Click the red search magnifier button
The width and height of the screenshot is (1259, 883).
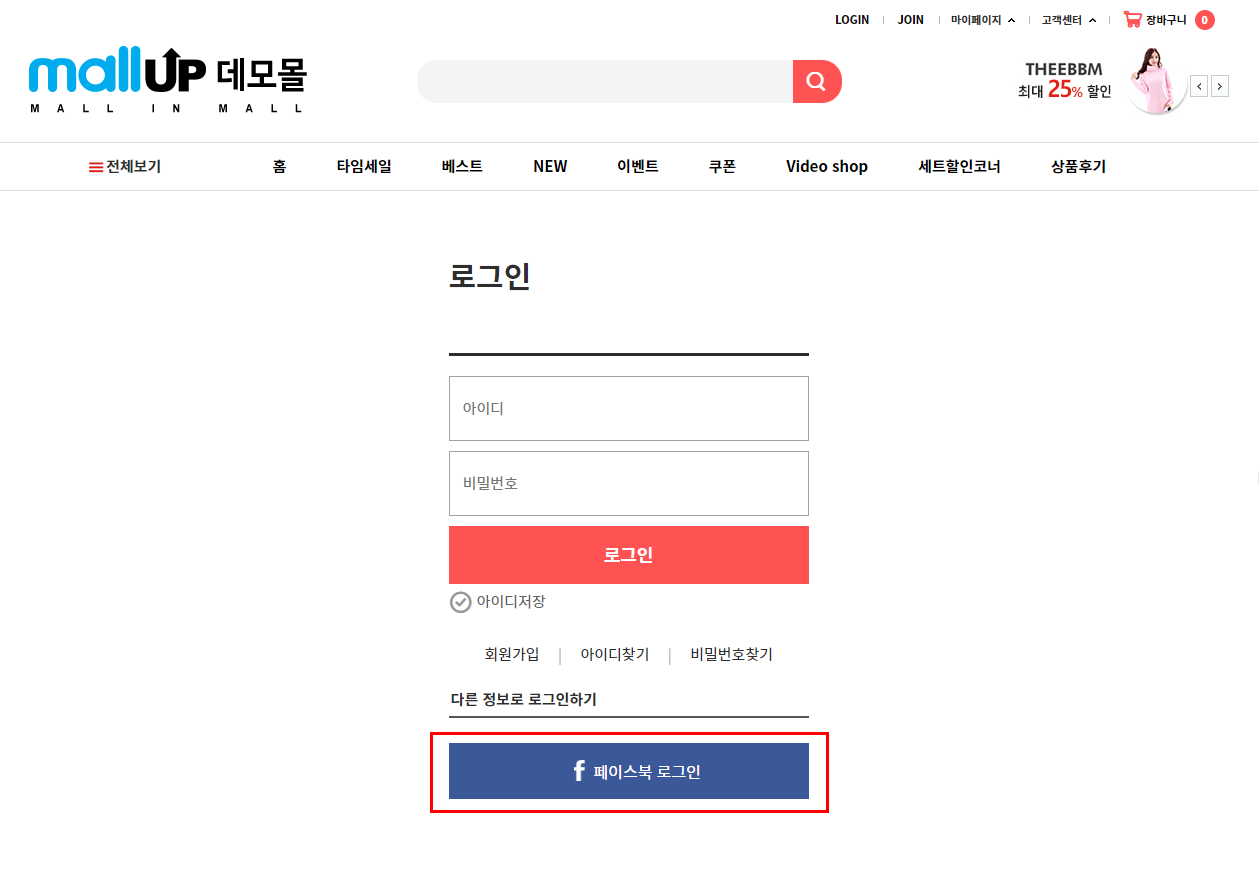(x=817, y=81)
